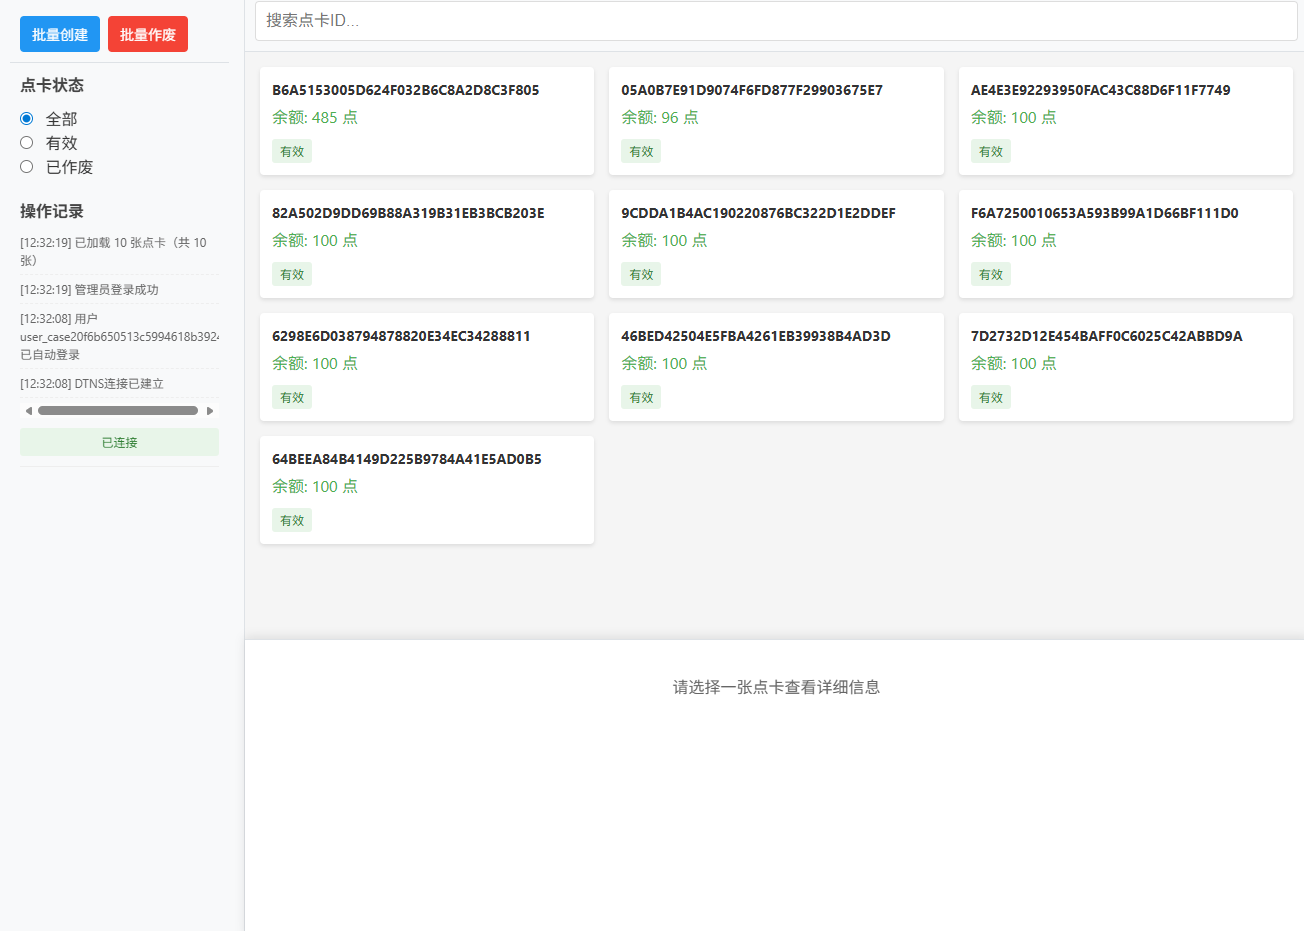1304x931 pixels.
Task: Click the log scrollbar right arrow
Action: click(x=210, y=411)
